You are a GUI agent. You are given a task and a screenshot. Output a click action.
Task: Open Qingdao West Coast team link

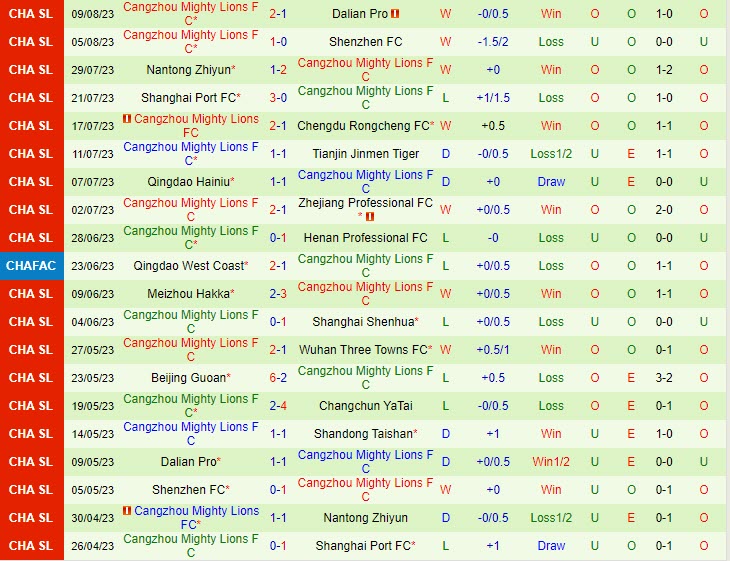pyautogui.click(x=191, y=266)
